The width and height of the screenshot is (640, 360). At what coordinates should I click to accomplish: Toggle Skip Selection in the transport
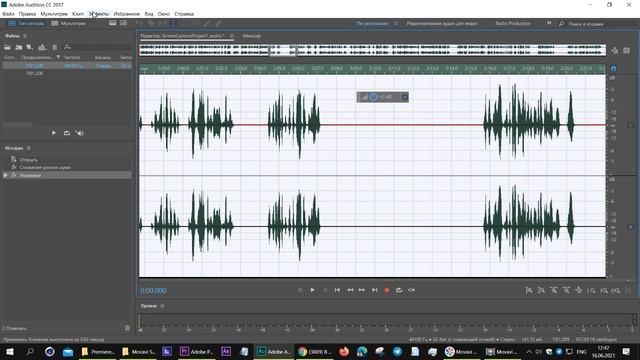(x=411, y=290)
